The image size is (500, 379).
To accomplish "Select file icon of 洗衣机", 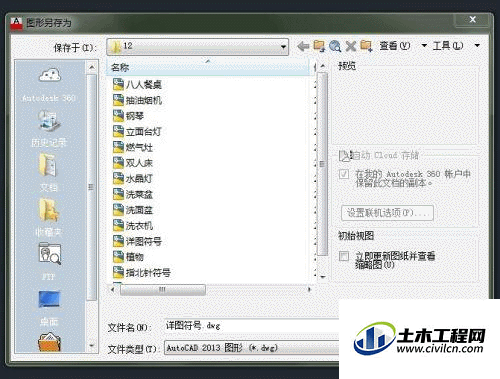I will tap(118, 225).
